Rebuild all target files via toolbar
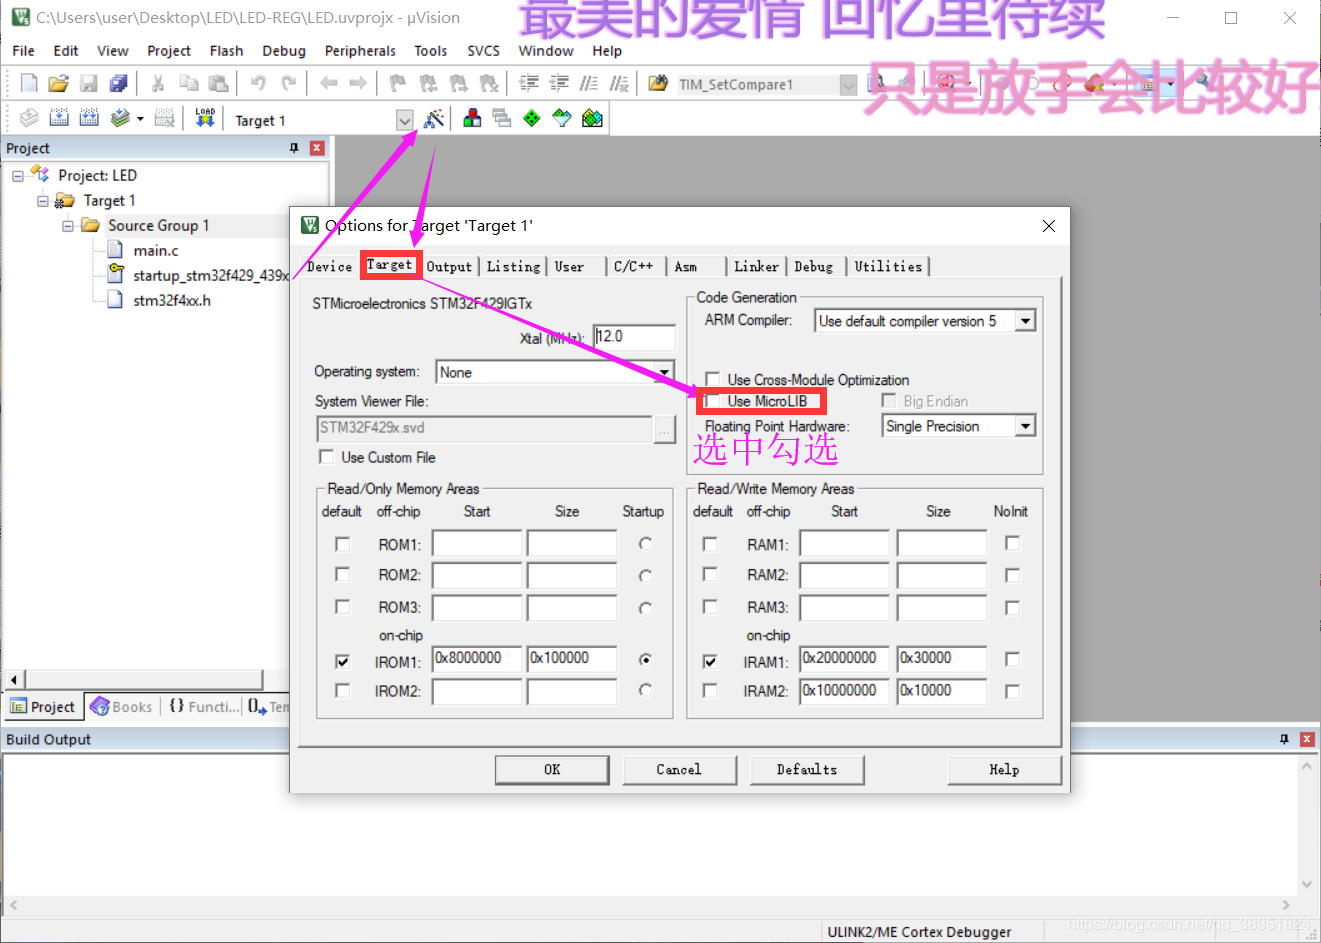Viewport: 1321px width, 943px height. point(89,118)
